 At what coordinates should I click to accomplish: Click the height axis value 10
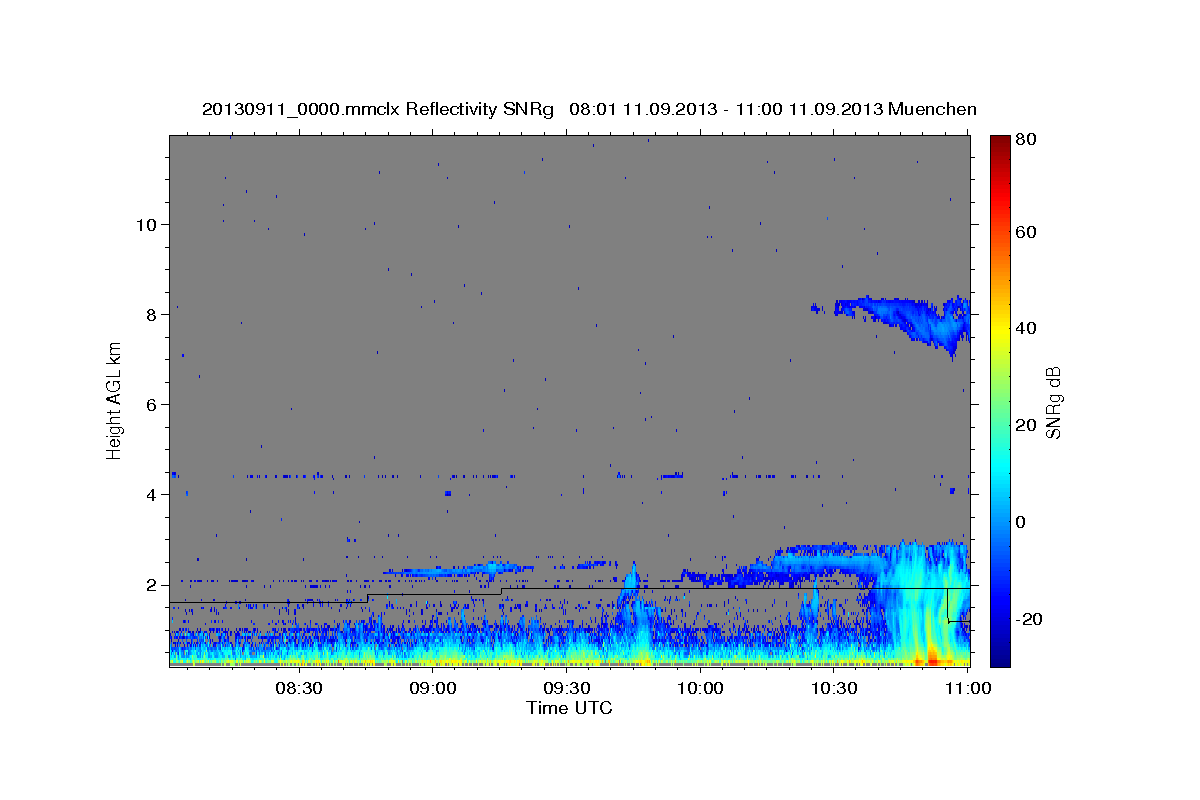(x=146, y=224)
